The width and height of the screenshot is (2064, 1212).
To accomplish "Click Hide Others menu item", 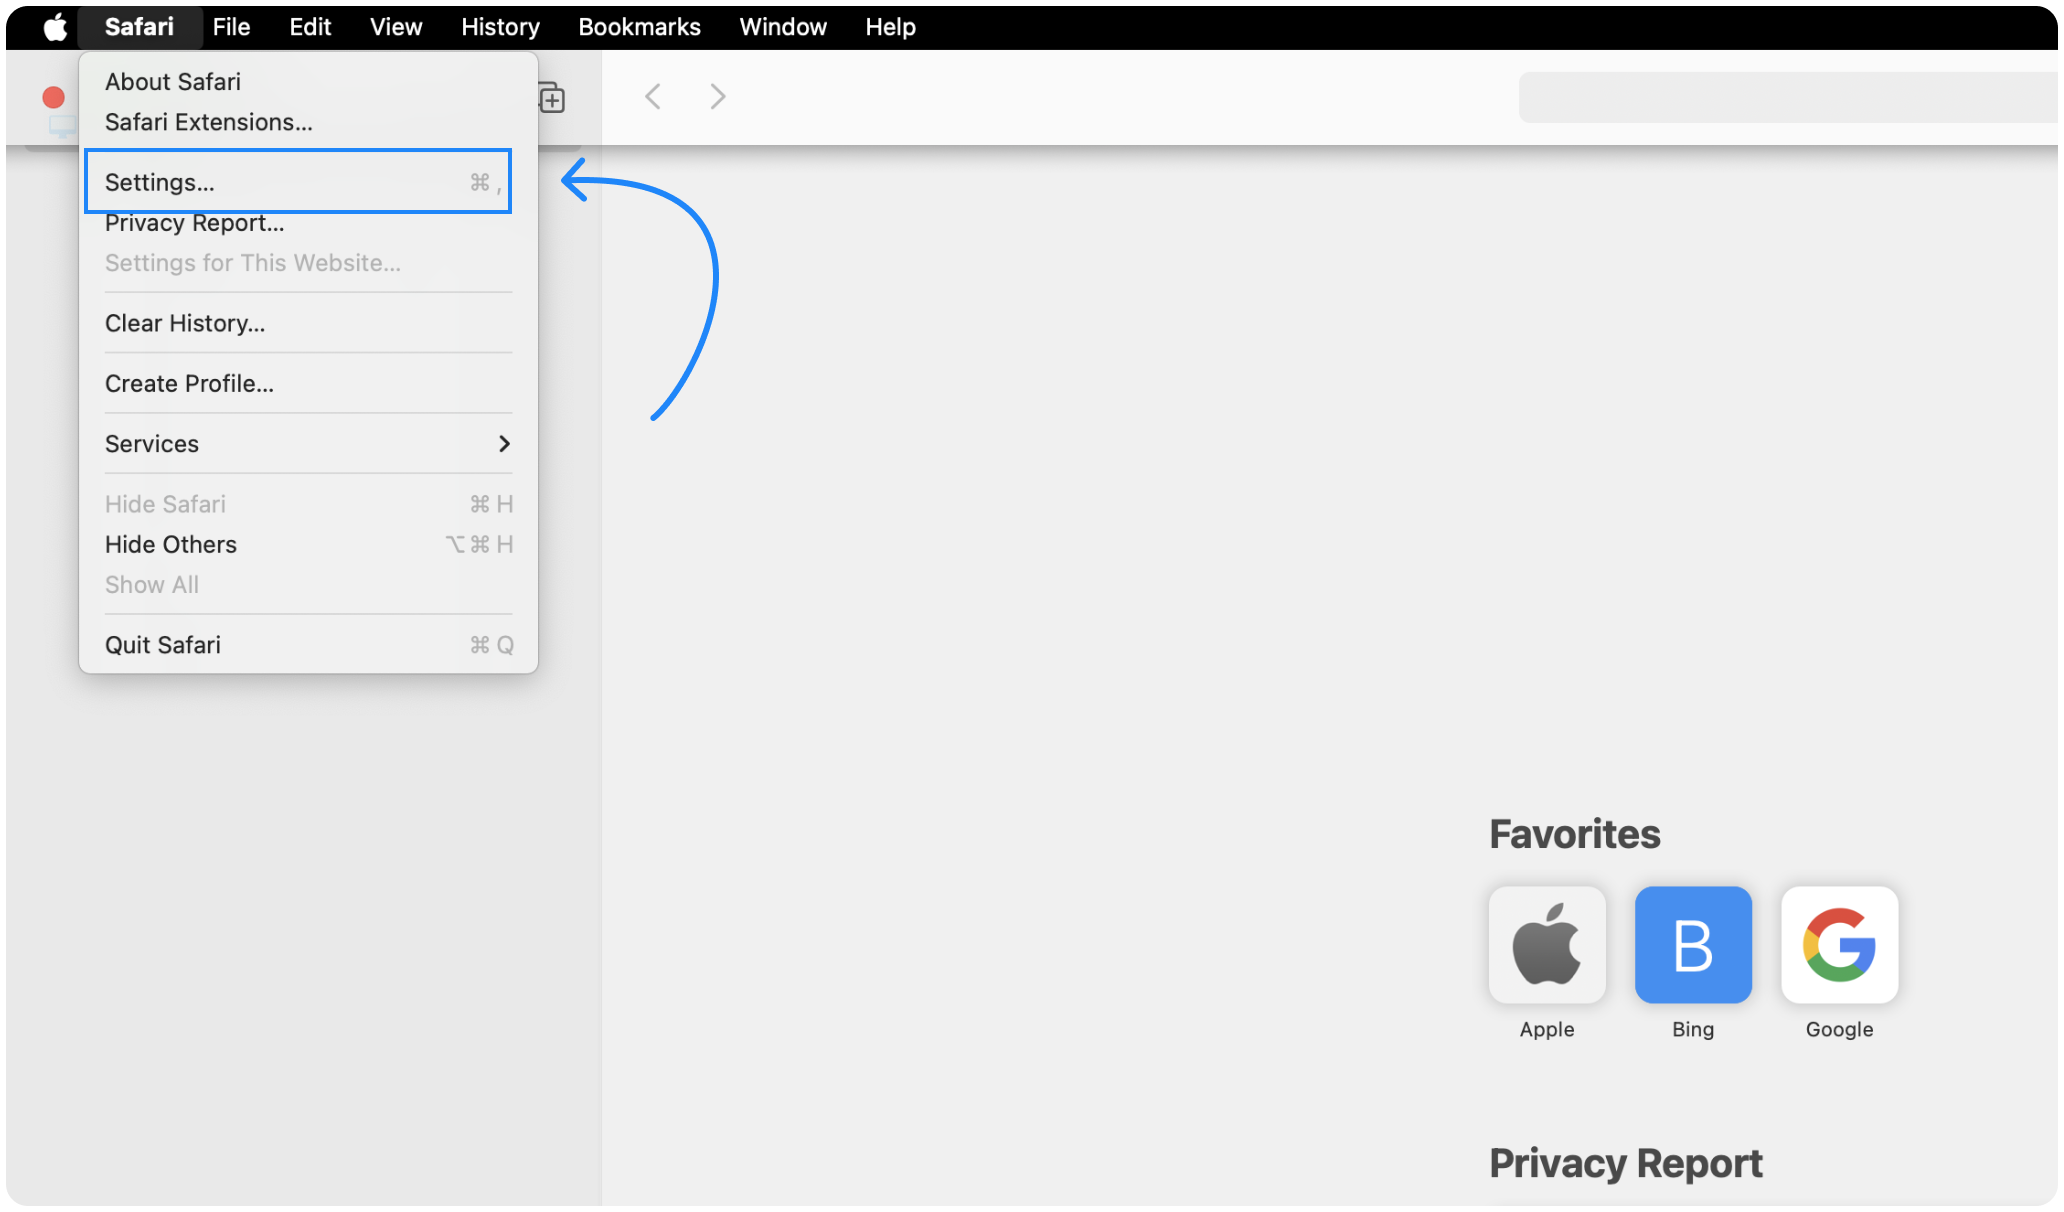I will click(x=172, y=544).
